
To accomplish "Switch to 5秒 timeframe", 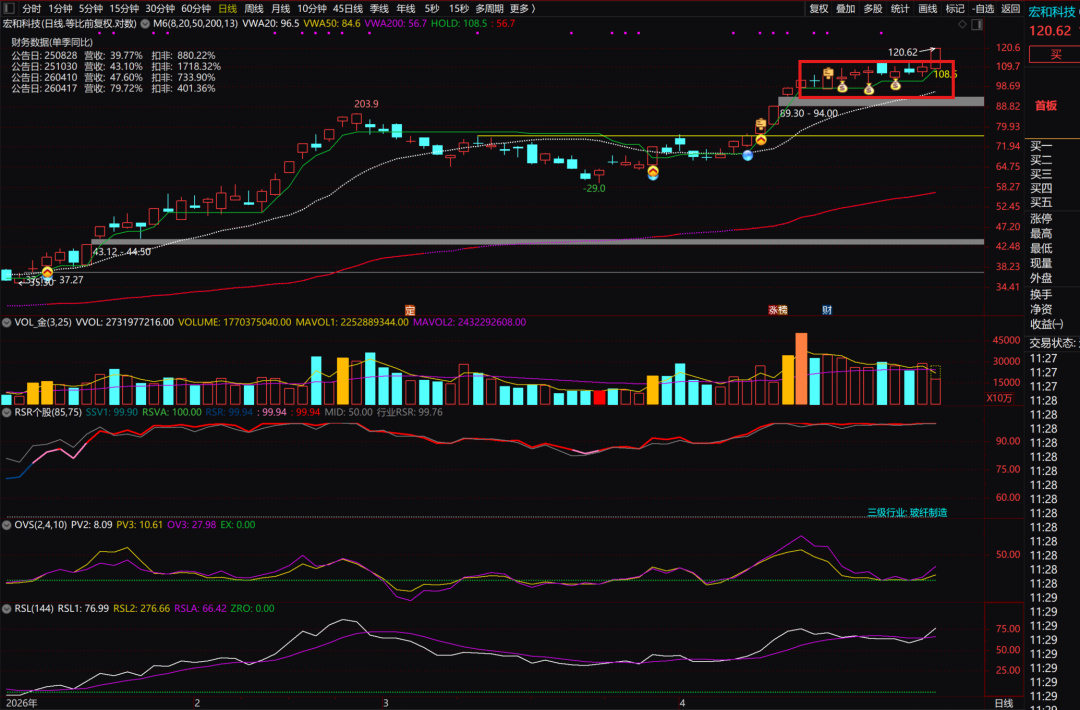I will tap(432, 8).
